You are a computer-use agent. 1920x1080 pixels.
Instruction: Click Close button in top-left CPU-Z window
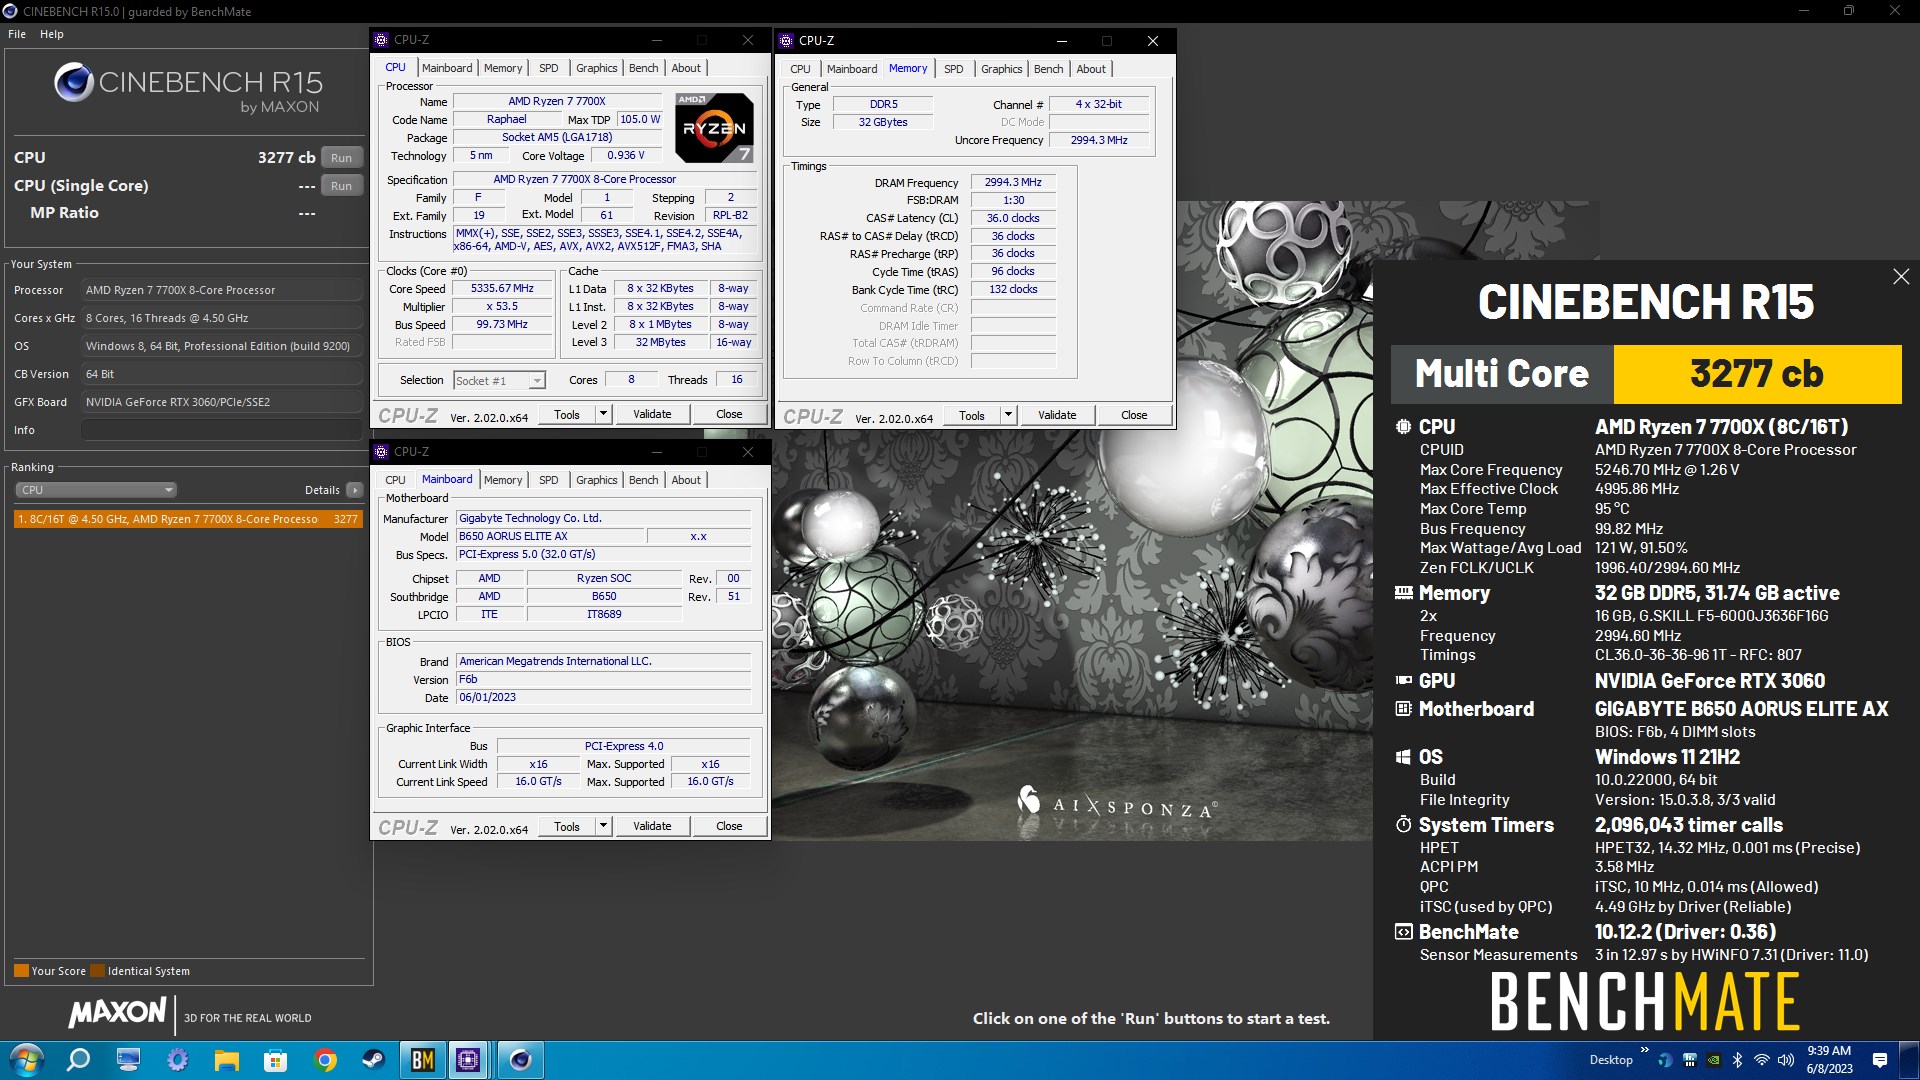(x=729, y=414)
